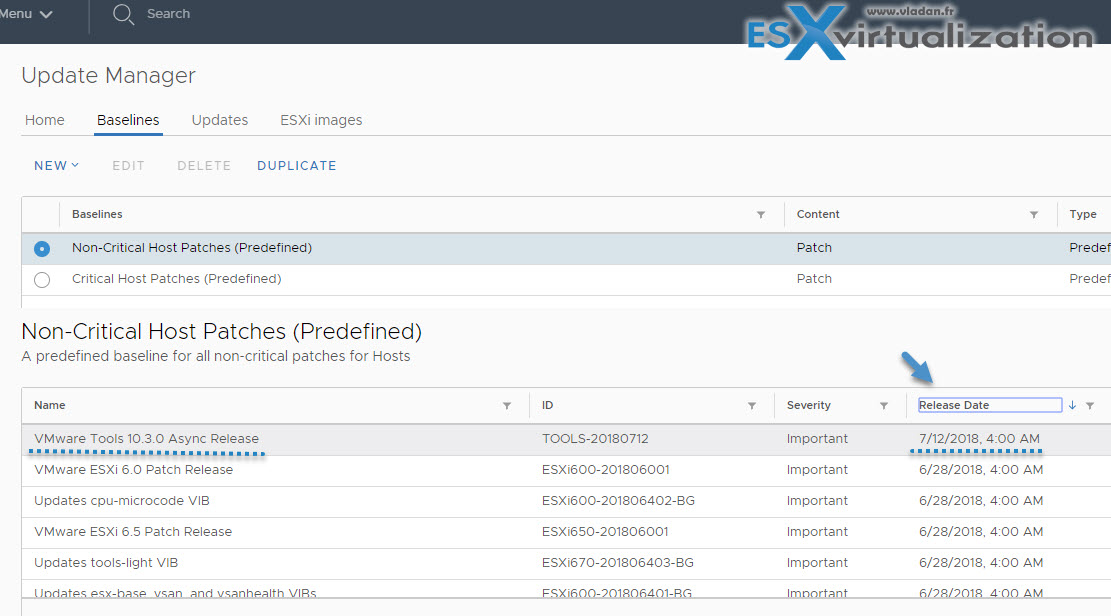Click the Search input field

[x=168, y=13]
